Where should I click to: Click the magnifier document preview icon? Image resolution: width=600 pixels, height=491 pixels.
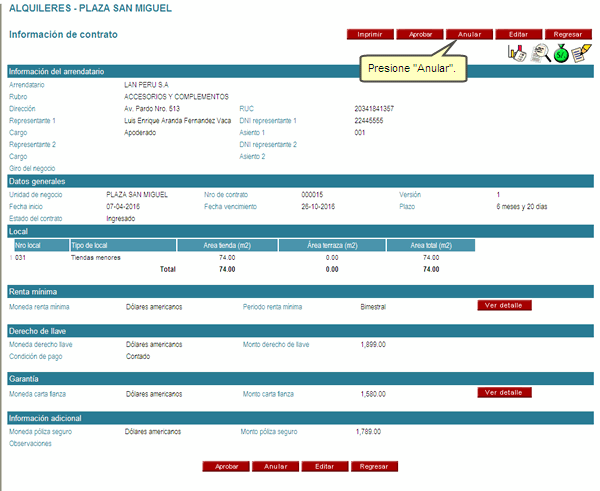point(540,54)
